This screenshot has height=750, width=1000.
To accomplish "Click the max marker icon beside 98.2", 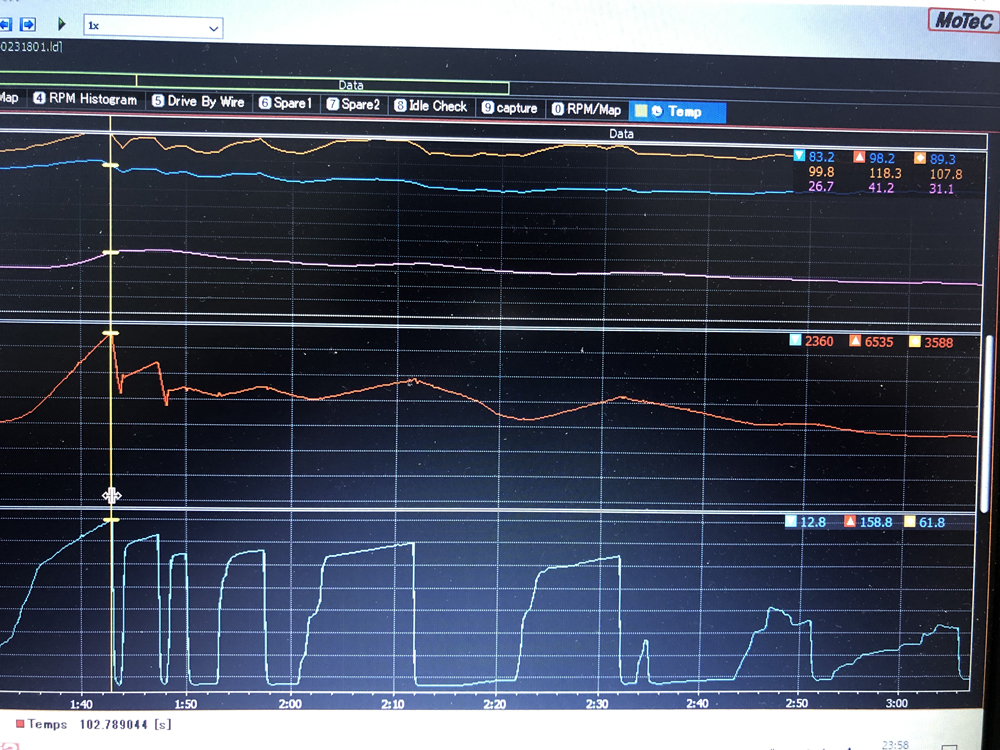I will (x=859, y=156).
